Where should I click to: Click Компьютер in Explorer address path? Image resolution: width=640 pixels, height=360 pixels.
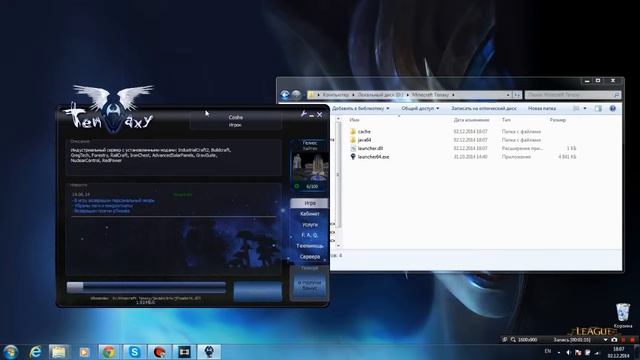tap(336, 95)
